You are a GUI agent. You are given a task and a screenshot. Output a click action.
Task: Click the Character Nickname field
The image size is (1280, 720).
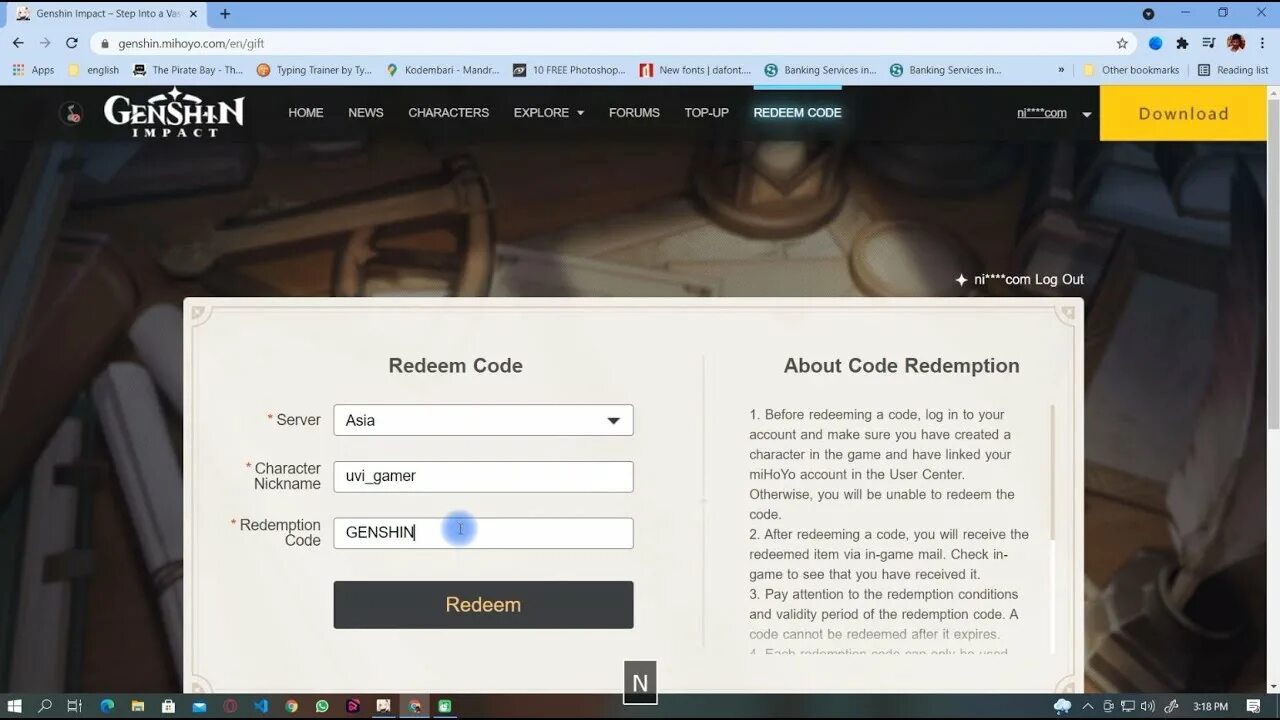pos(483,476)
